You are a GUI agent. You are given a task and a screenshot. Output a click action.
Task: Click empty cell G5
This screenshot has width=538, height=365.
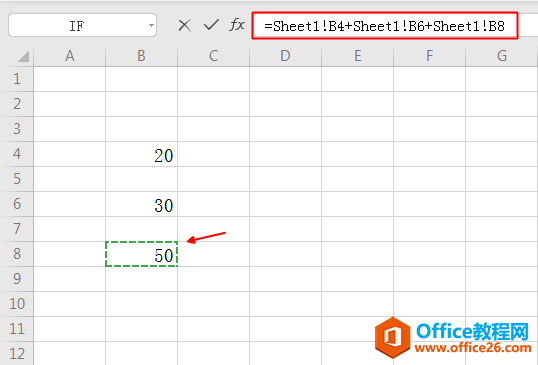502,179
